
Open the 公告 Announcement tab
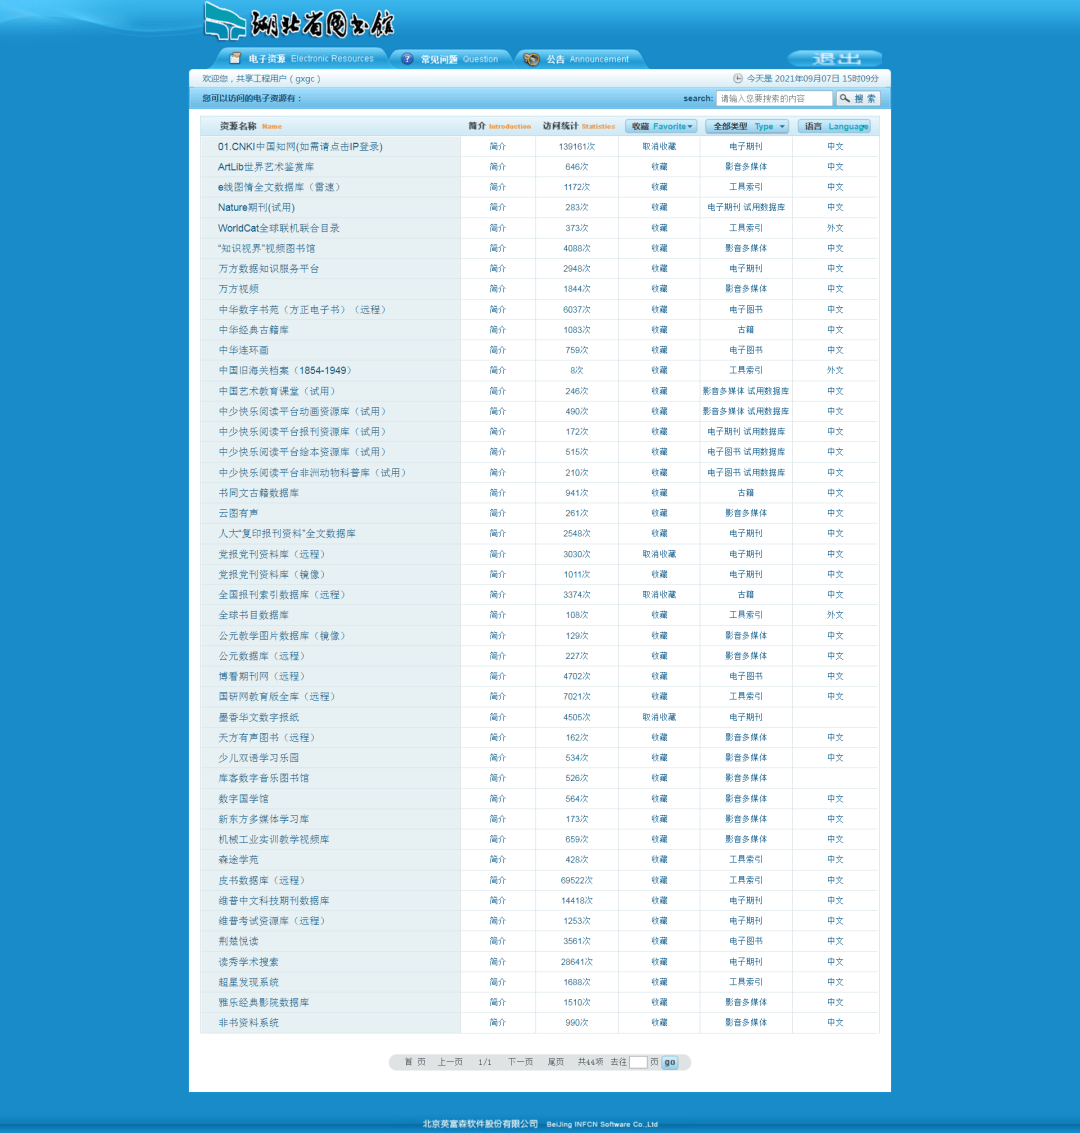pyautogui.click(x=577, y=59)
